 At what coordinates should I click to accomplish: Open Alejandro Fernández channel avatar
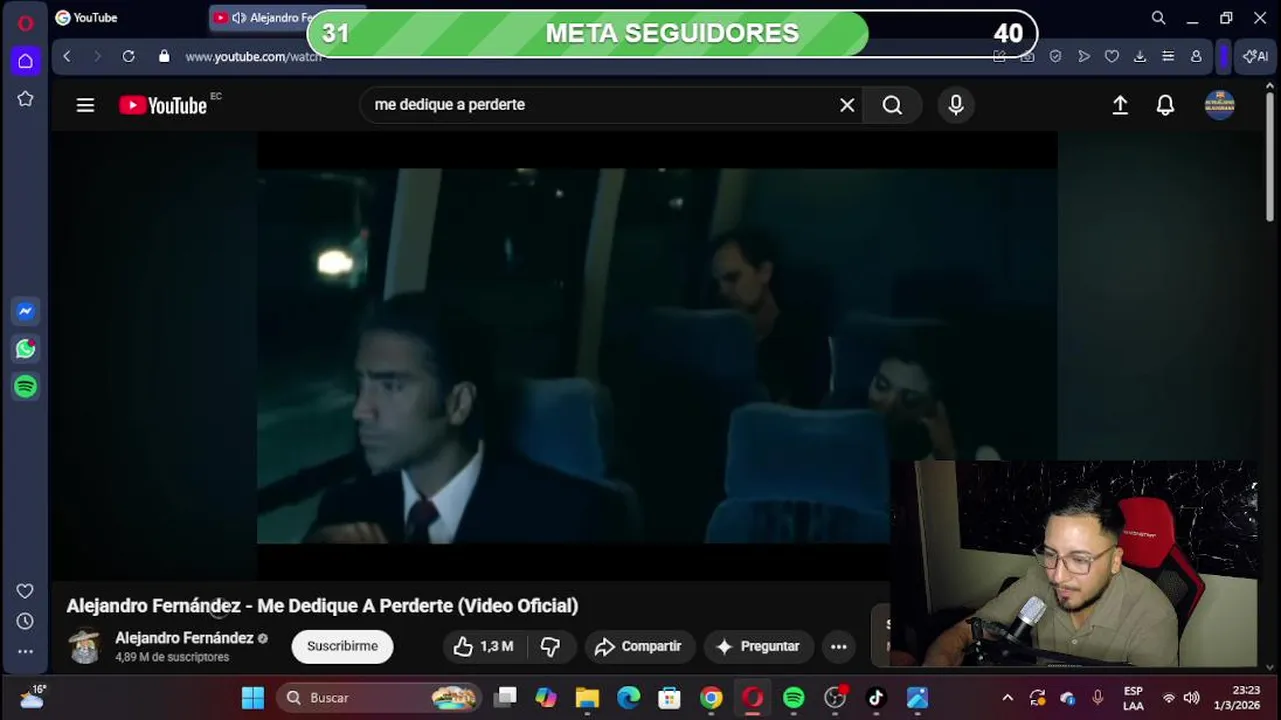[85, 646]
